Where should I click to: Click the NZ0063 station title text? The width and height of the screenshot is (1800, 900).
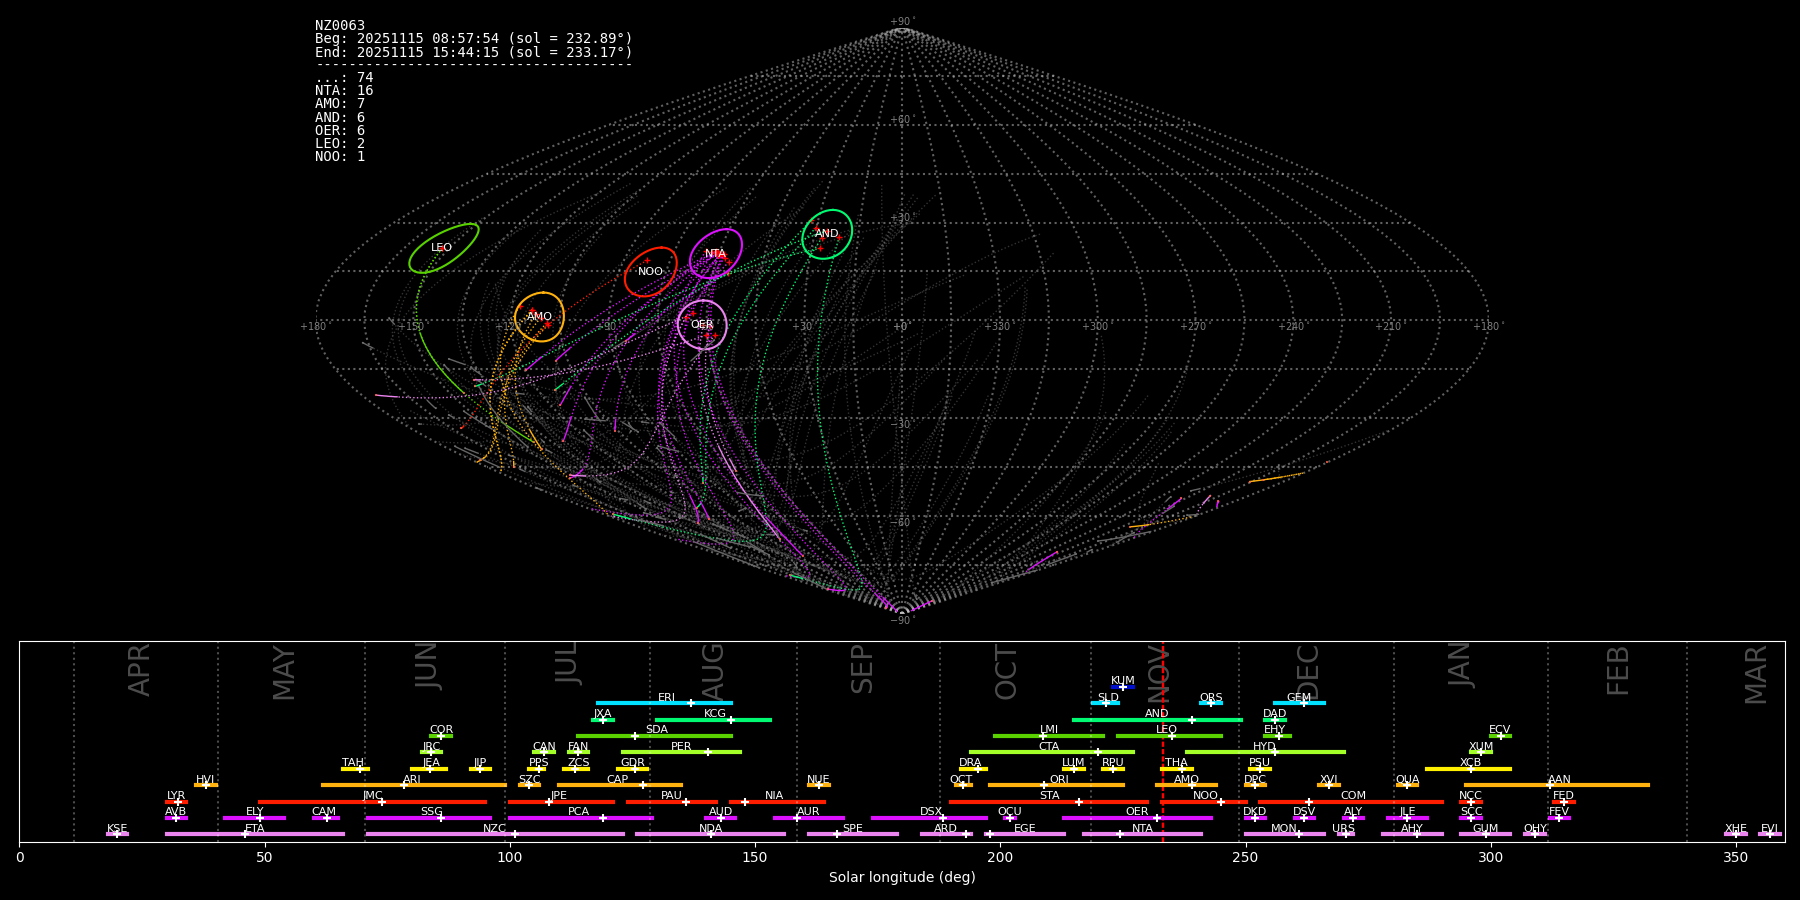[340, 26]
